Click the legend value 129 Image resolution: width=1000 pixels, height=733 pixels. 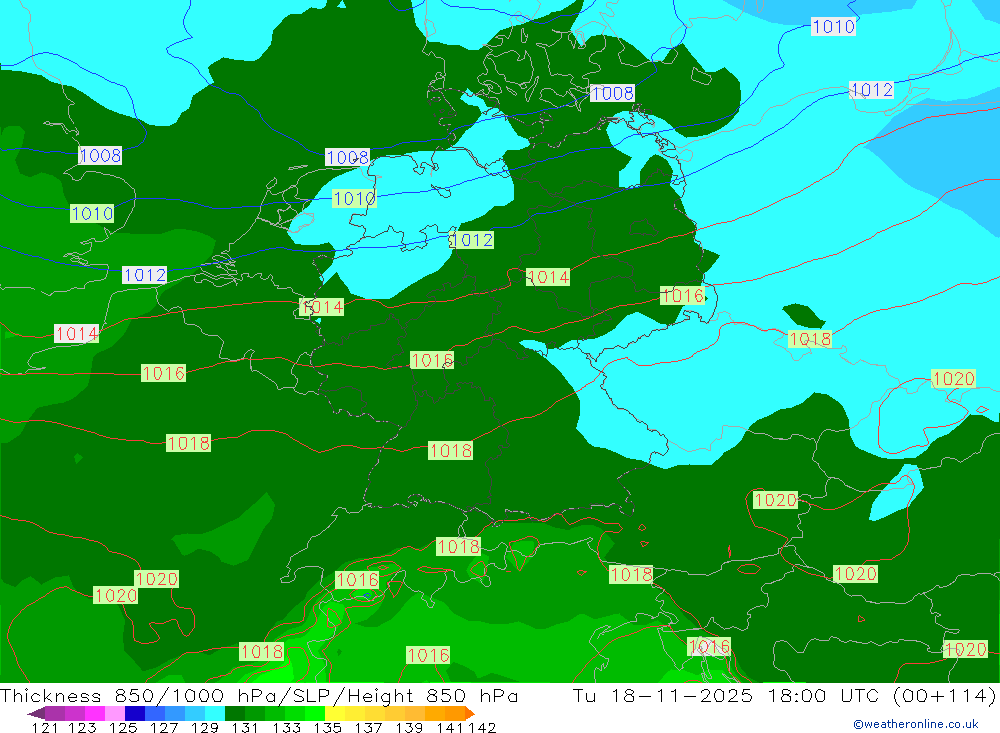click(x=205, y=728)
